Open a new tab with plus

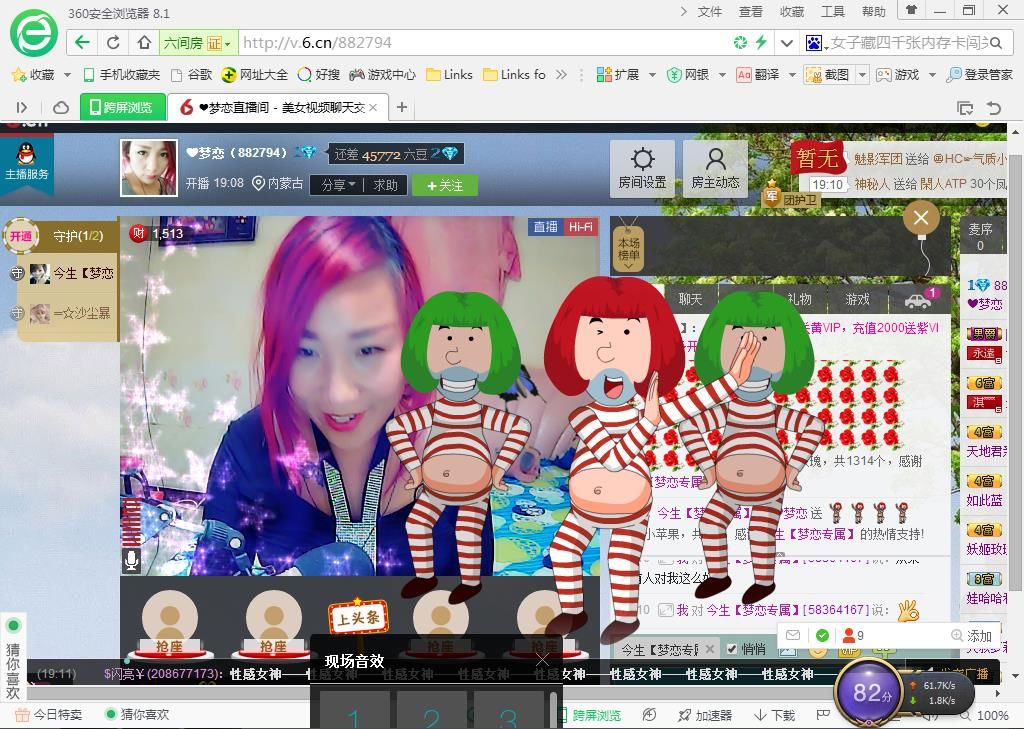(x=402, y=107)
